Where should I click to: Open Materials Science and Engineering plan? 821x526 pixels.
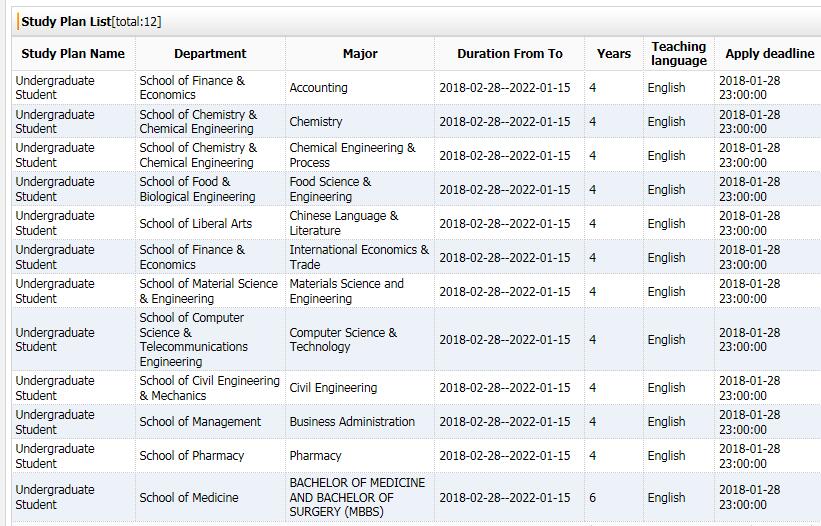tap(346, 291)
